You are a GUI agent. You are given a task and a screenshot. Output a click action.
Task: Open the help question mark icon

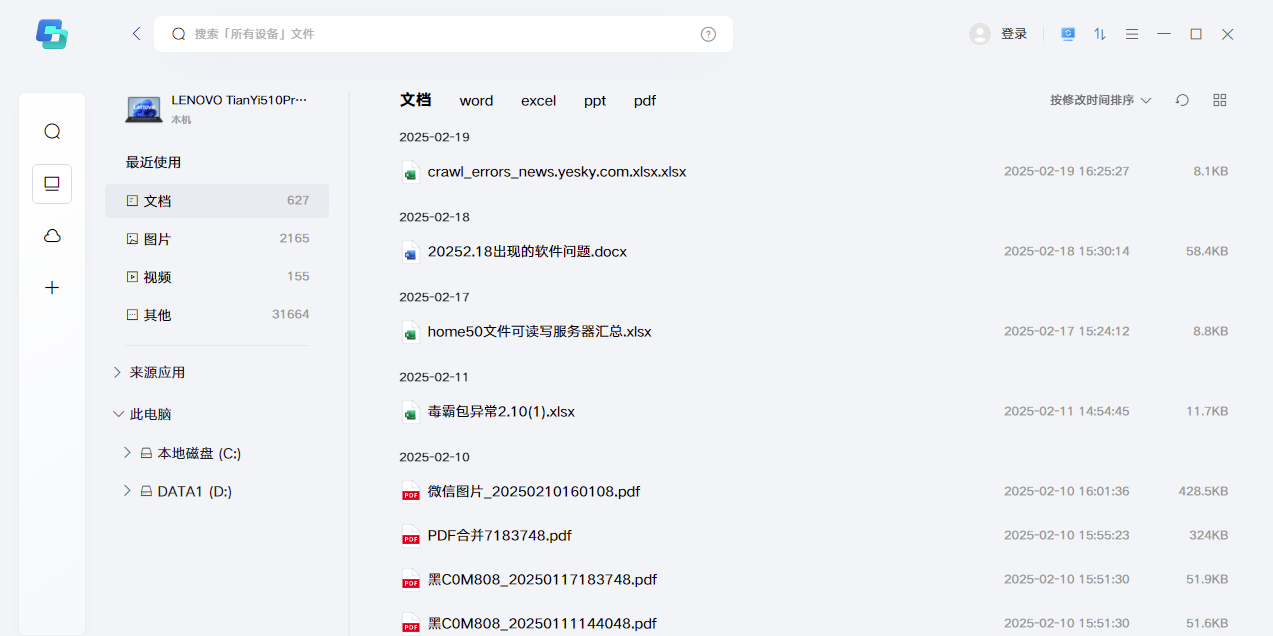point(708,33)
